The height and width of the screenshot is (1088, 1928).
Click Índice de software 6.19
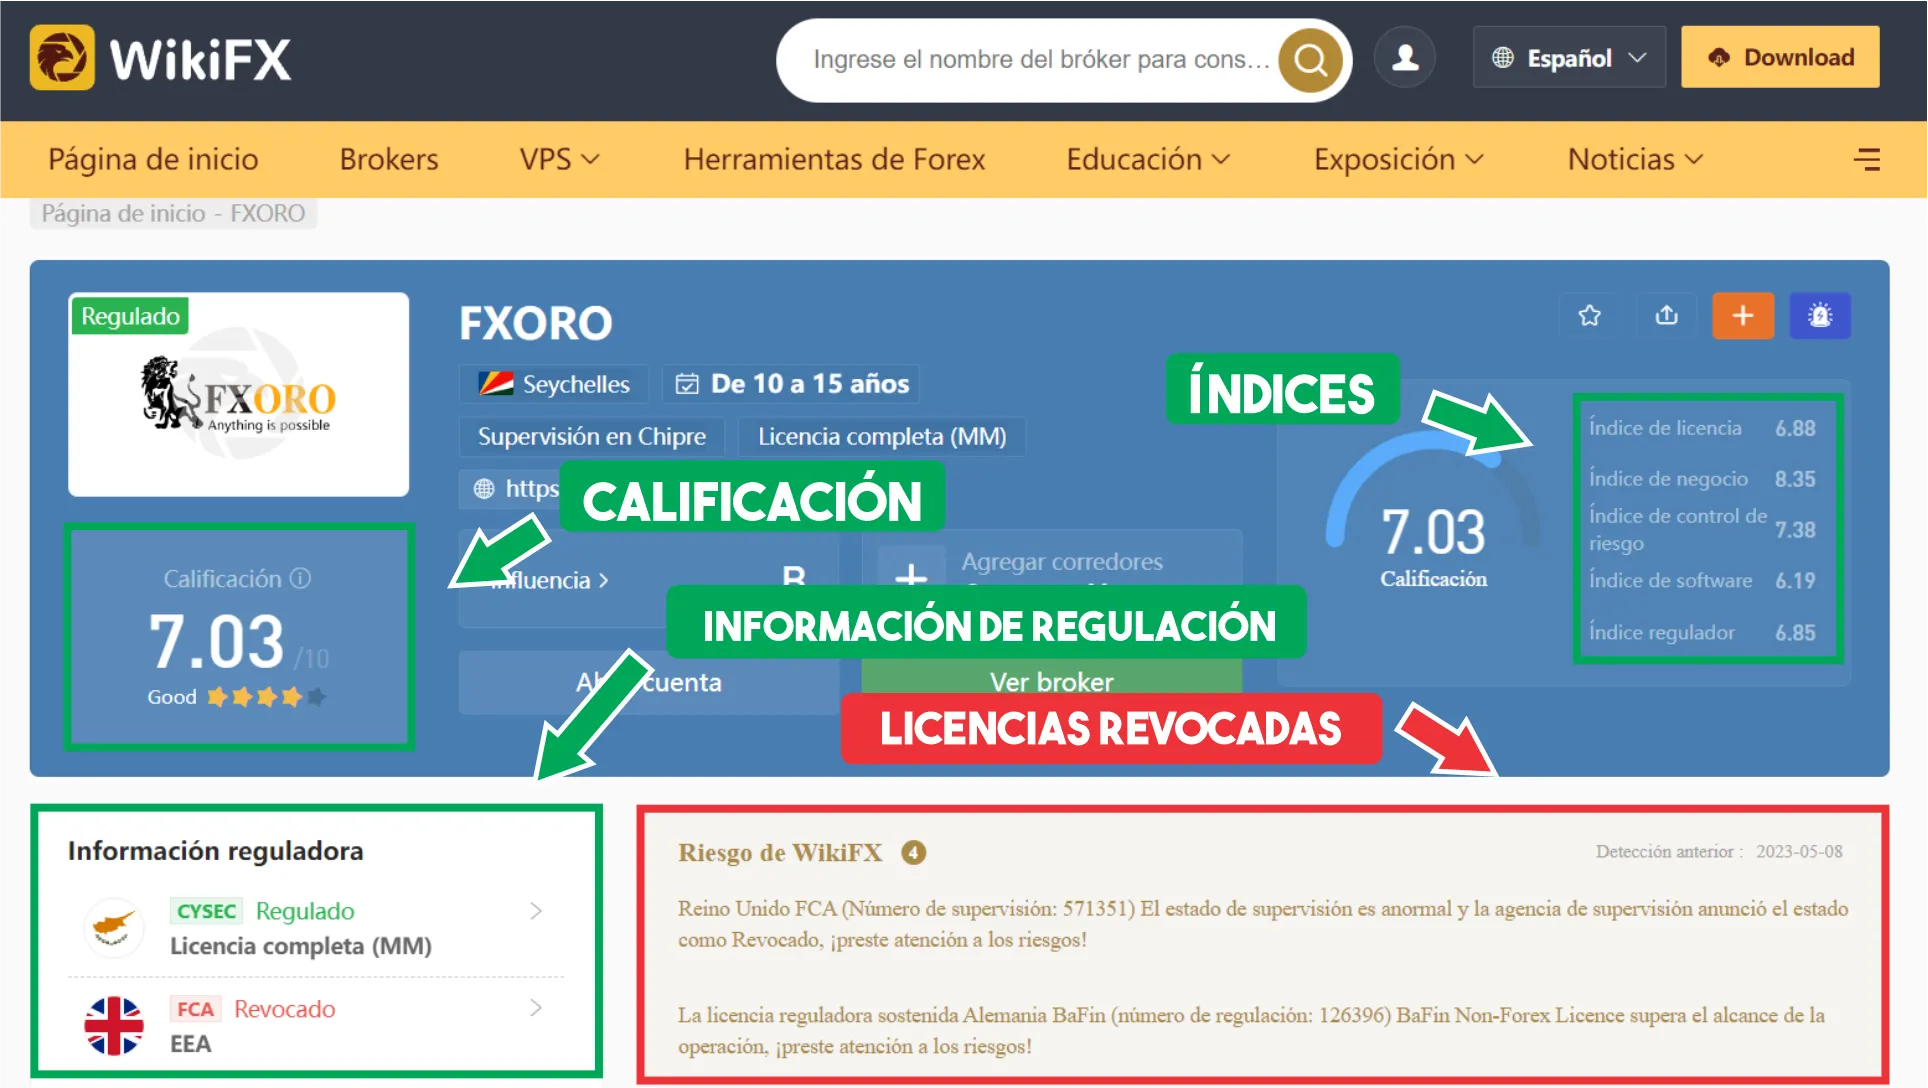click(1702, 581)
